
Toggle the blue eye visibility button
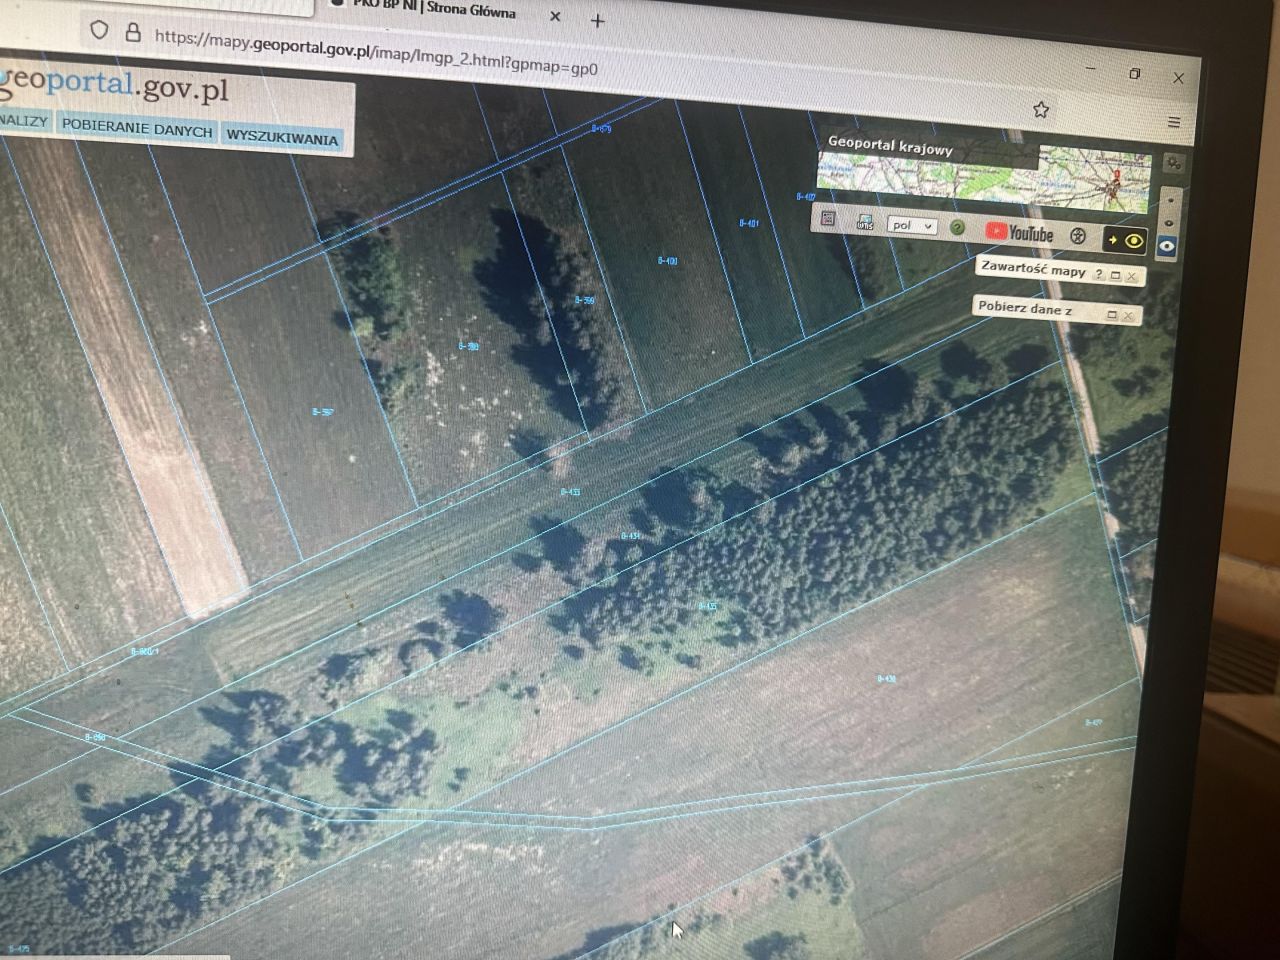1166,246
